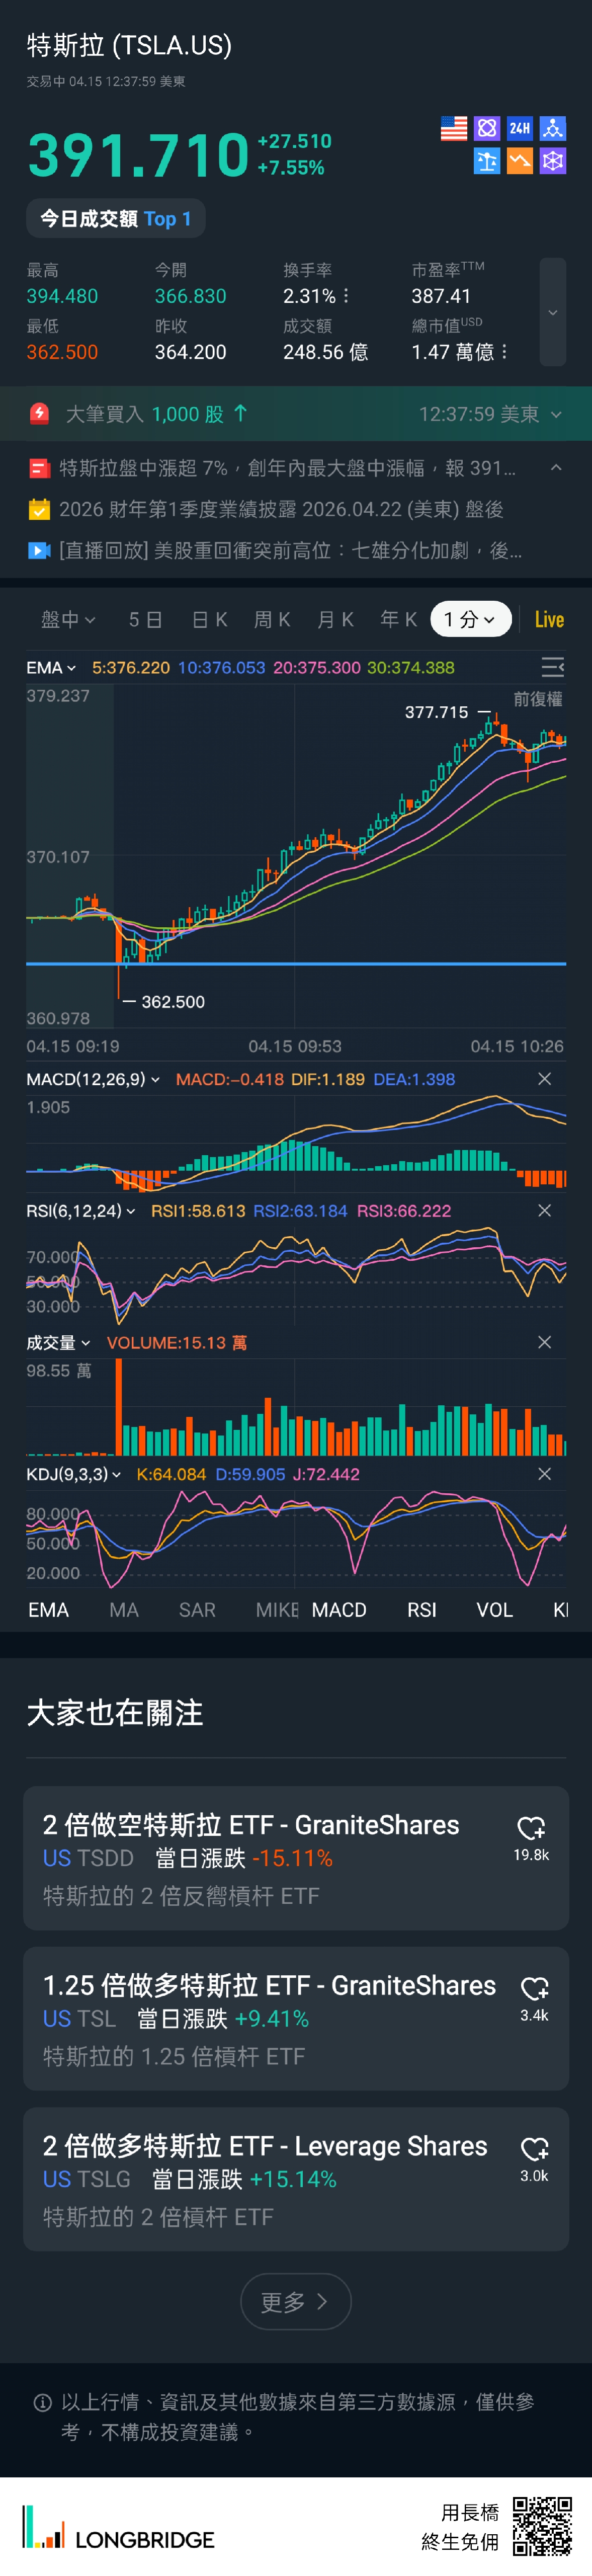
Task: Click the orange downward trend icon
Action: 519,161
